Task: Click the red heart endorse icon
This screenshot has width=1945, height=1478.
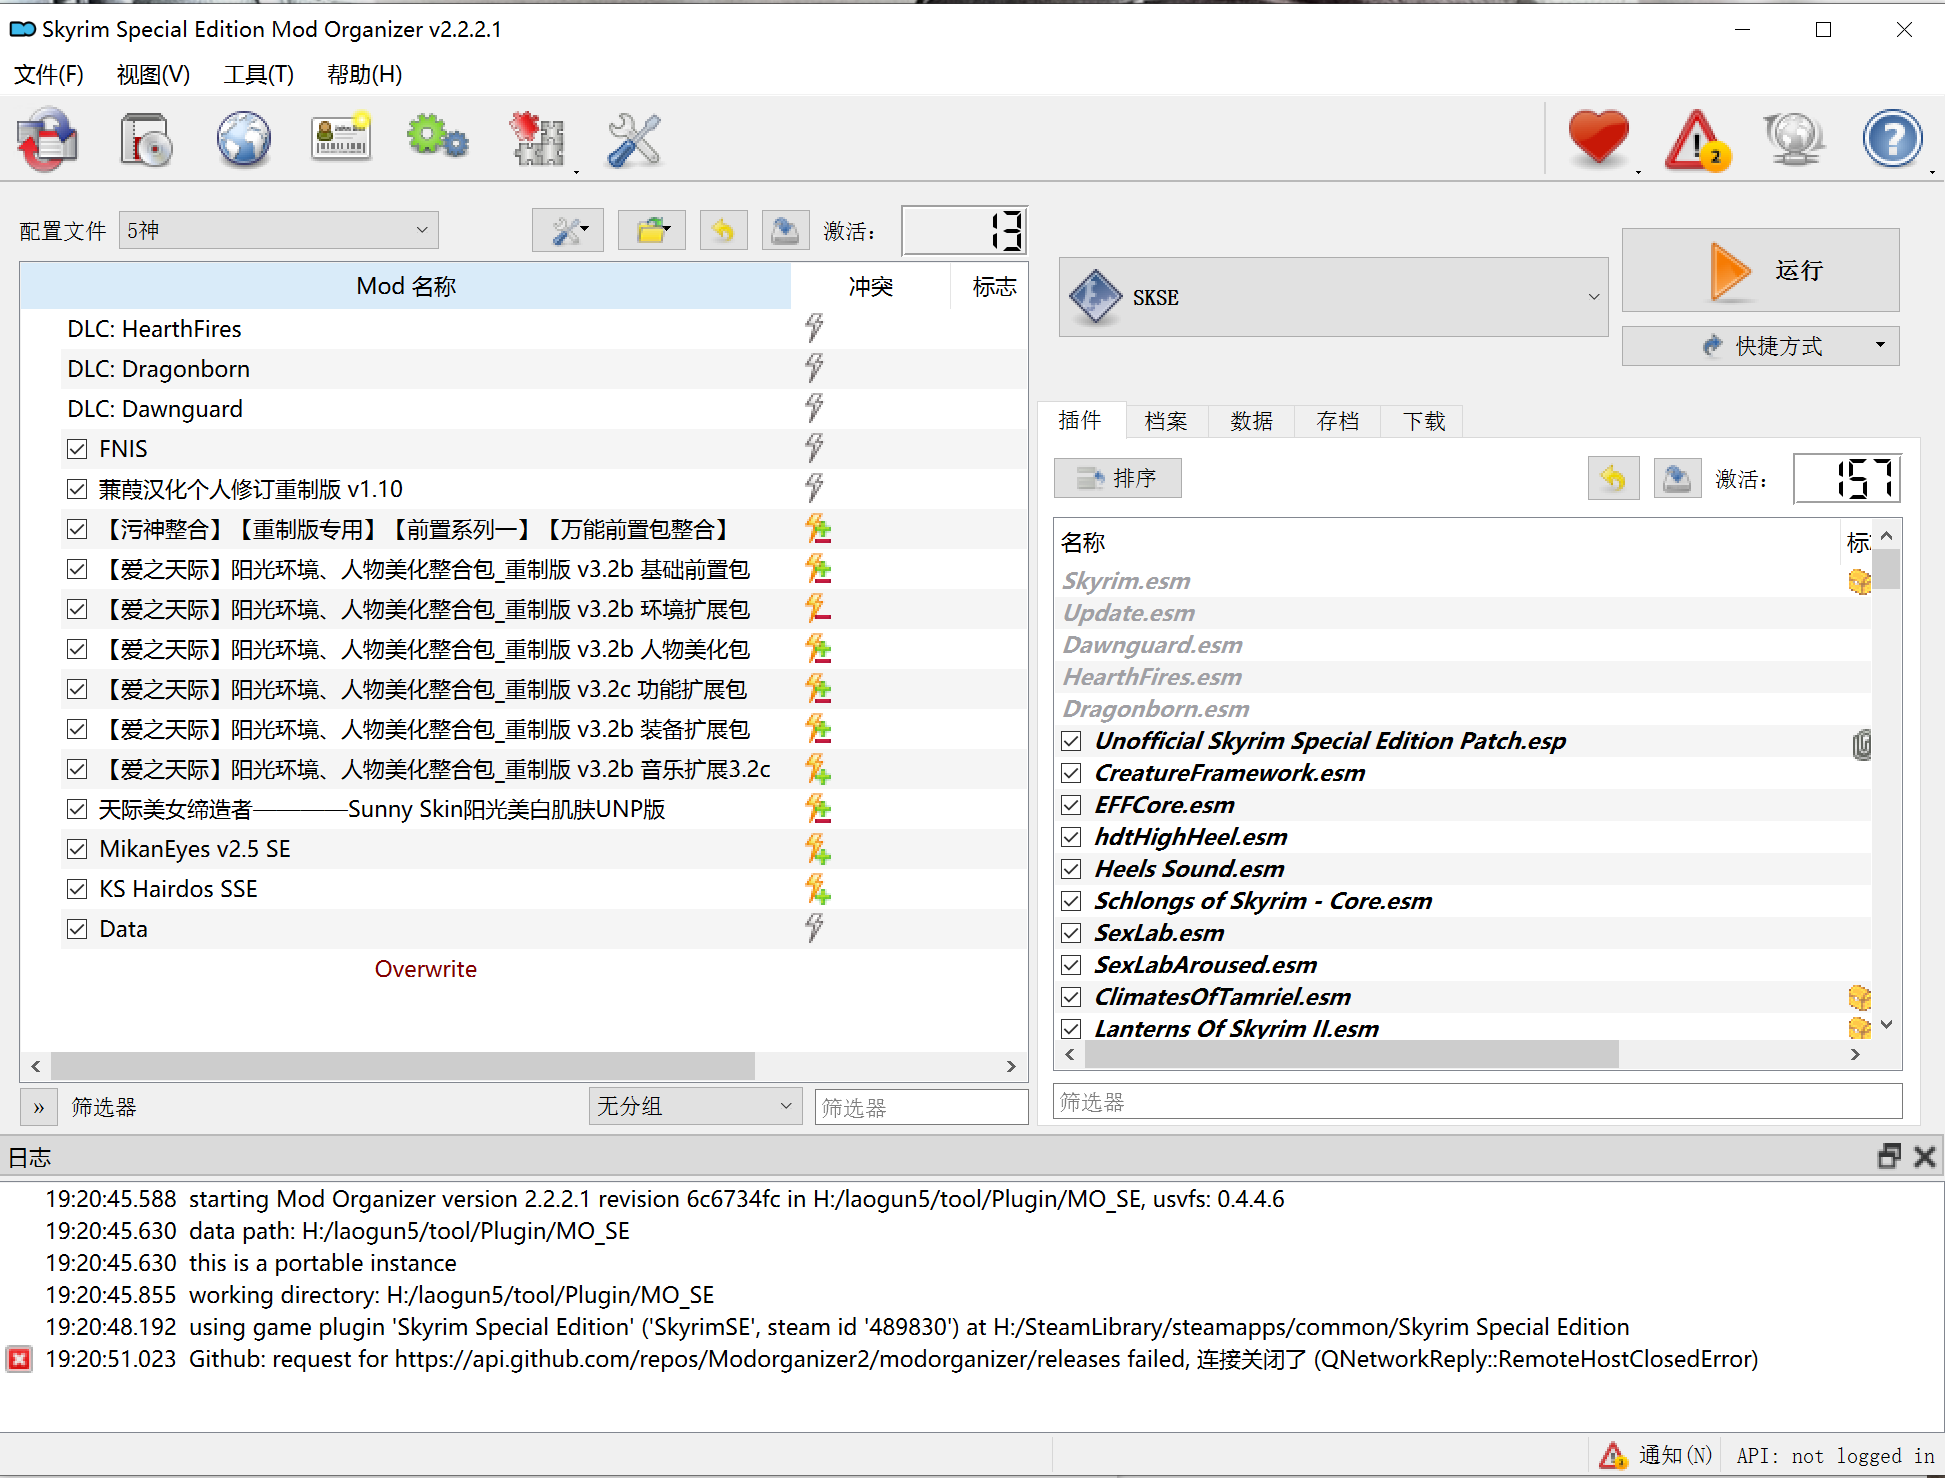Action: 1598,139
